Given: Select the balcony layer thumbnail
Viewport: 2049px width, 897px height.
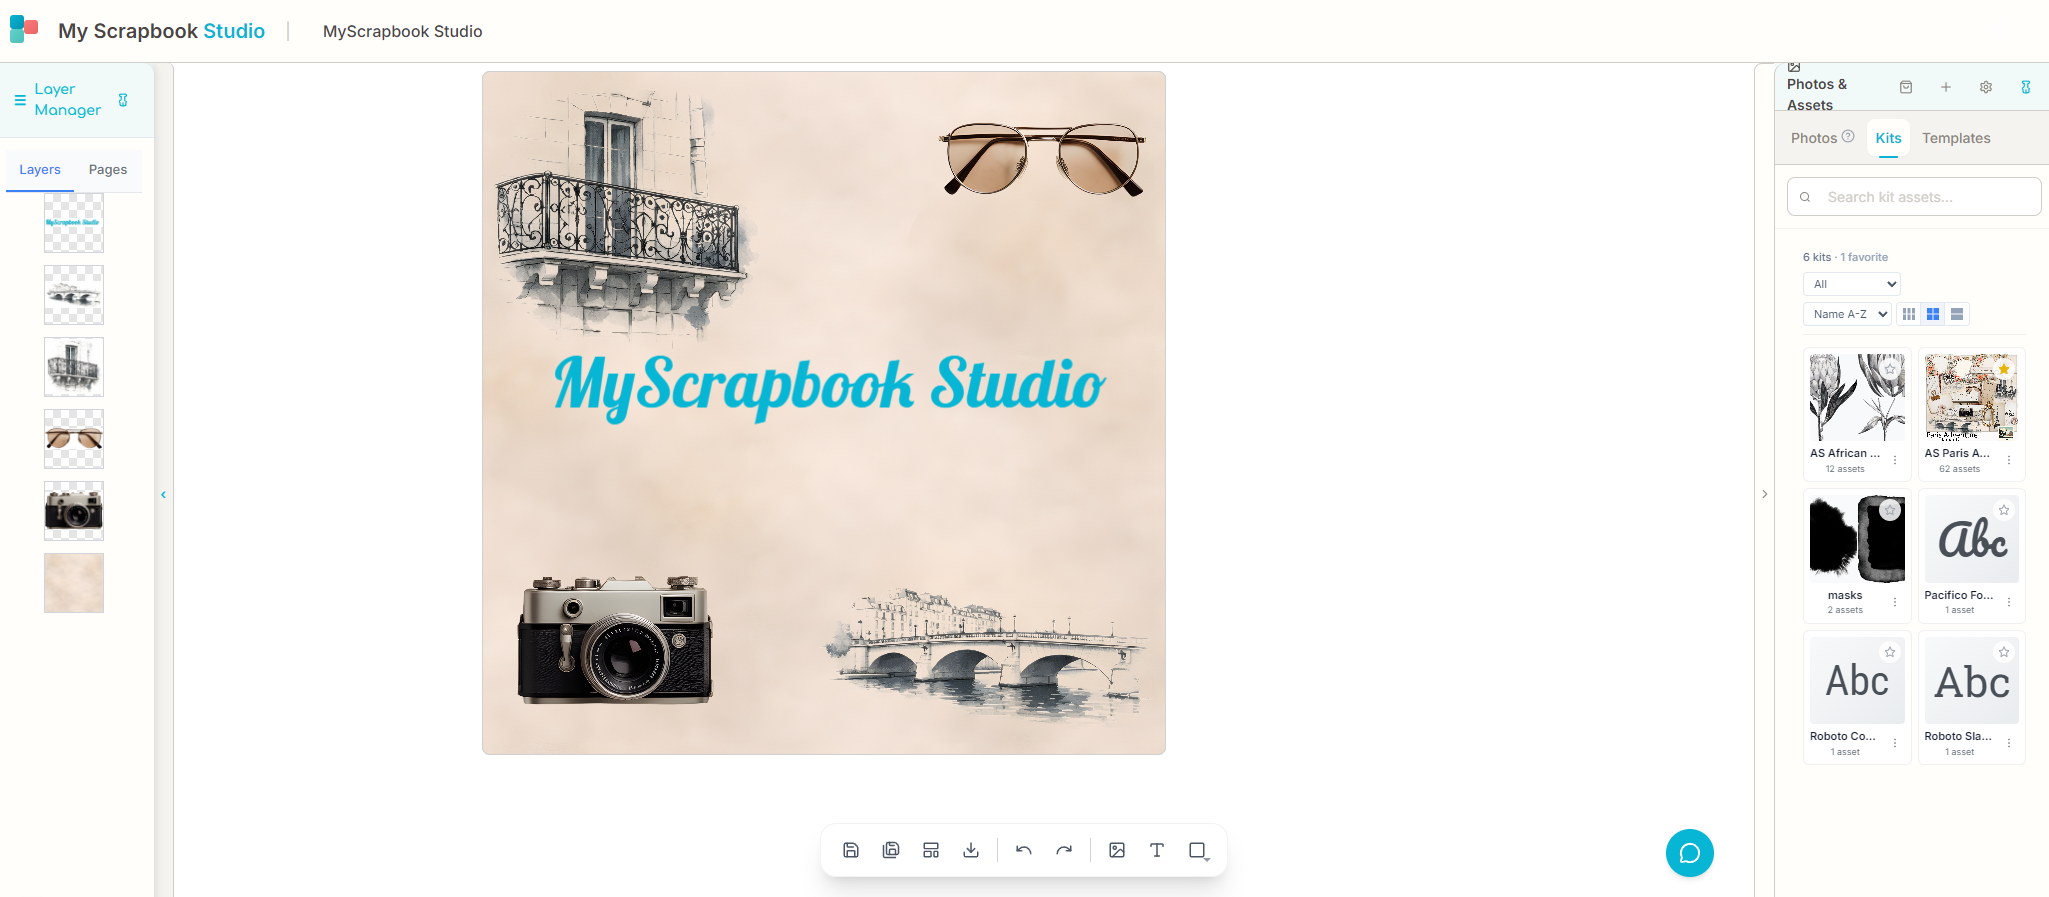Looking at the screenshot, I should click(x=74, y=367).
